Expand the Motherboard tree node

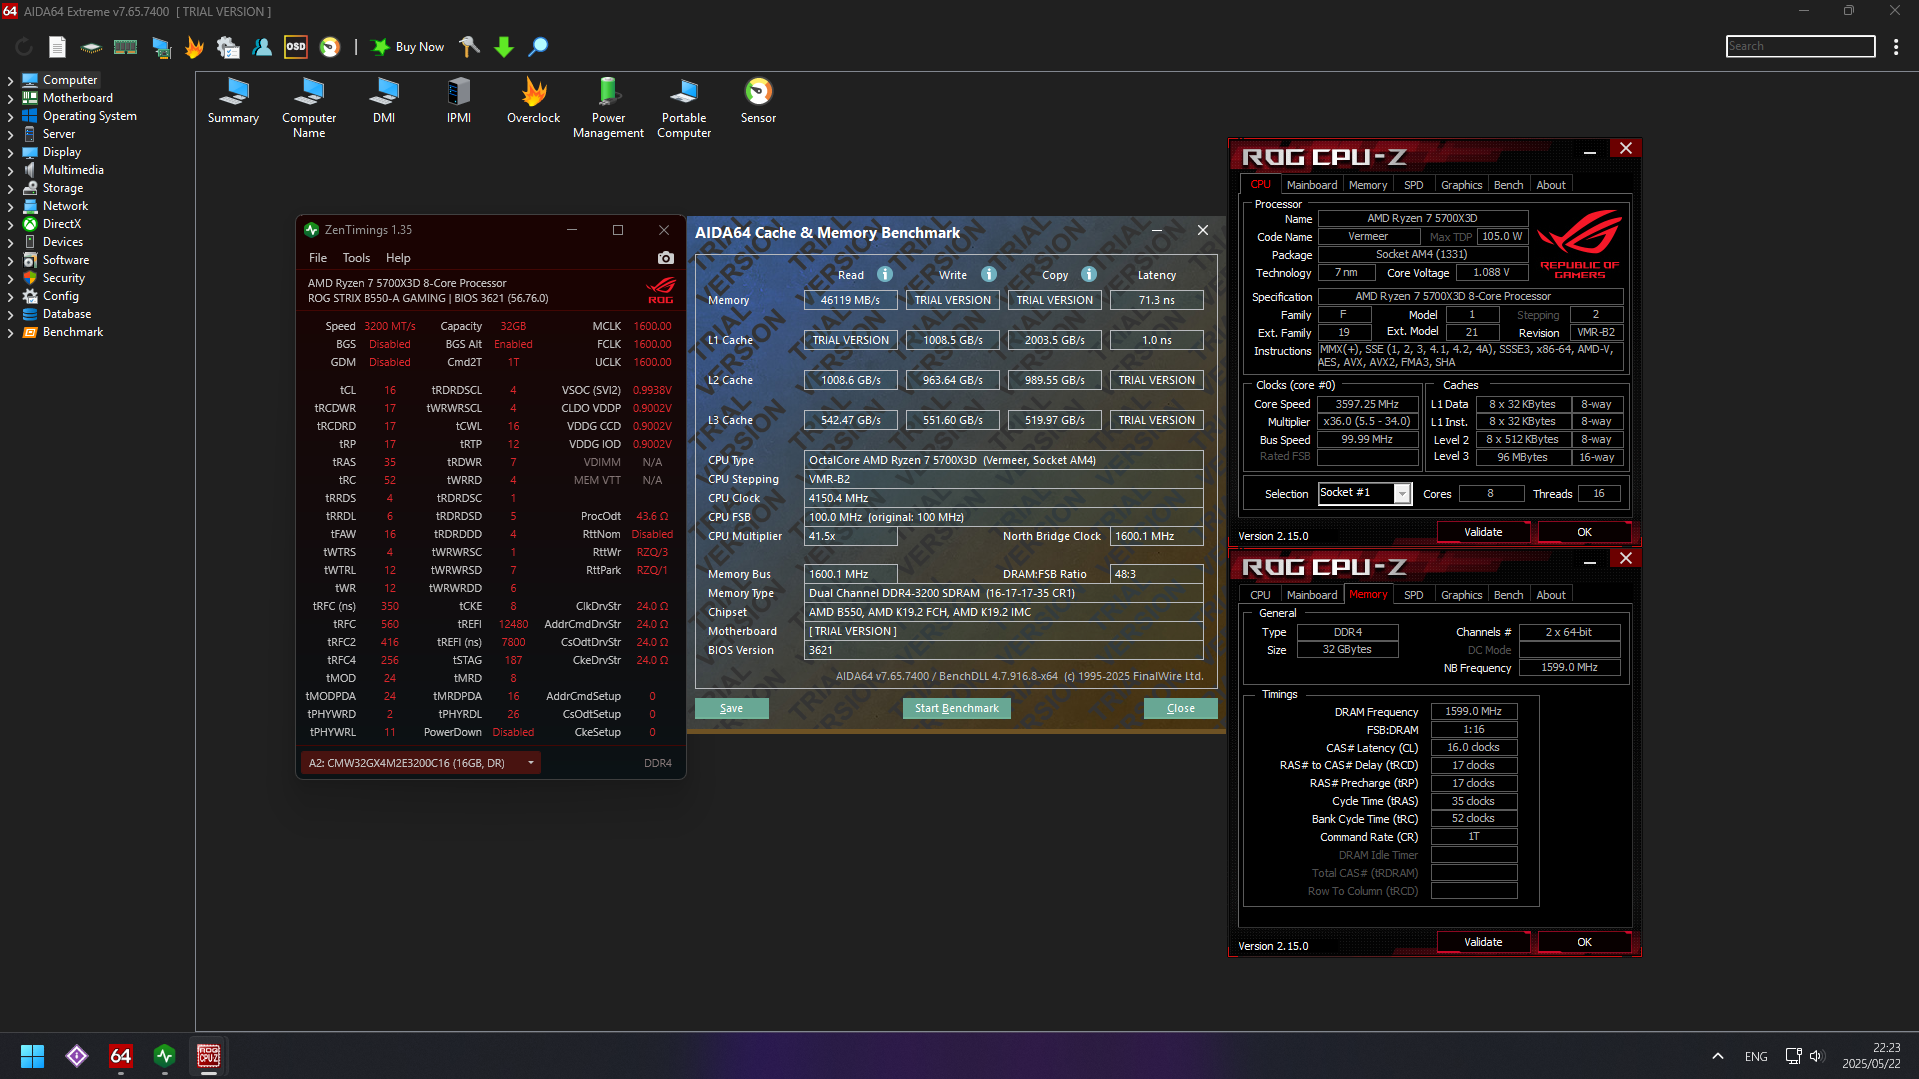tap(10, 98)
